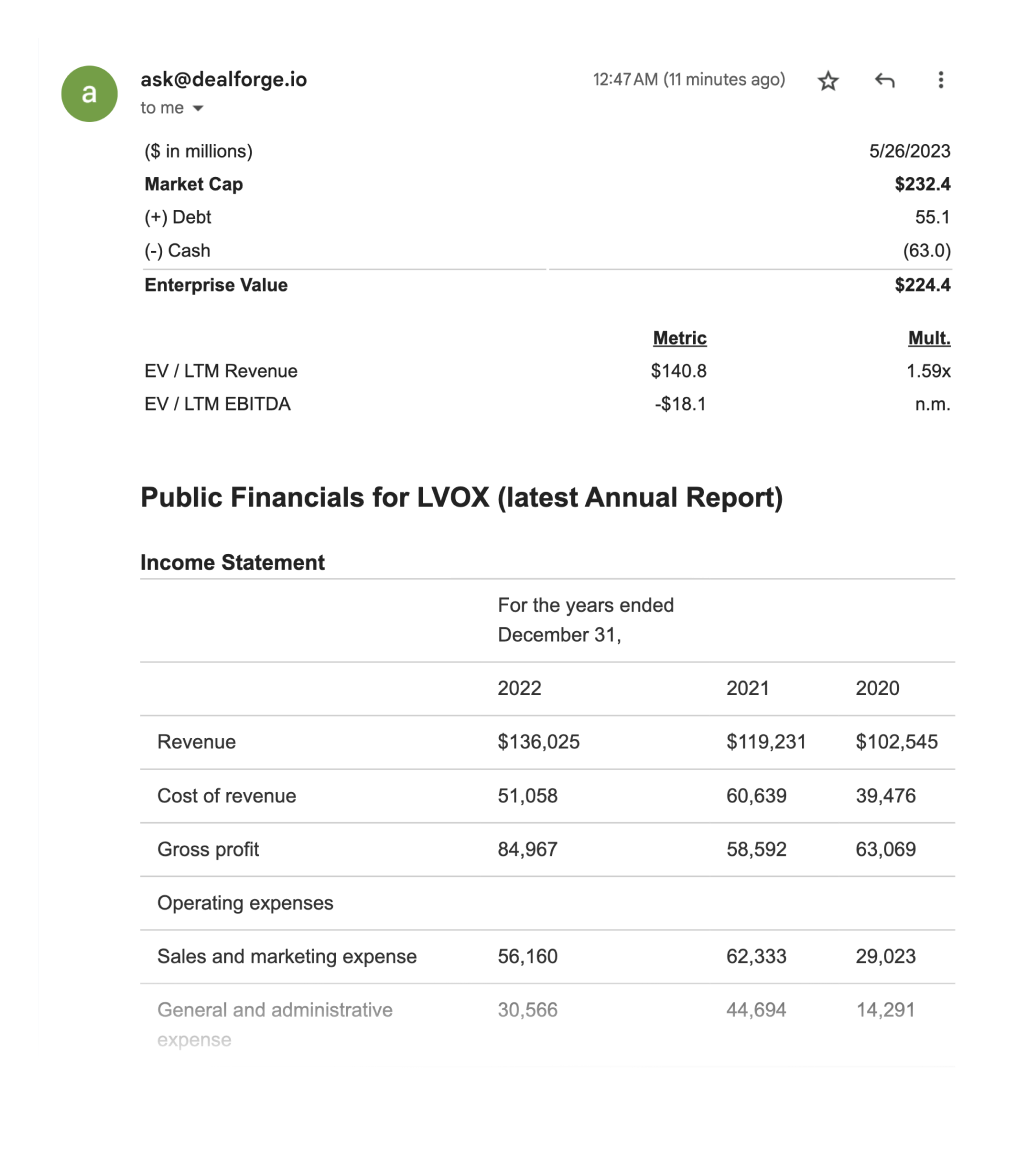Click the 5/26/2023 date
Viewport: 1020px width, 1155px height.
(910, 151)
